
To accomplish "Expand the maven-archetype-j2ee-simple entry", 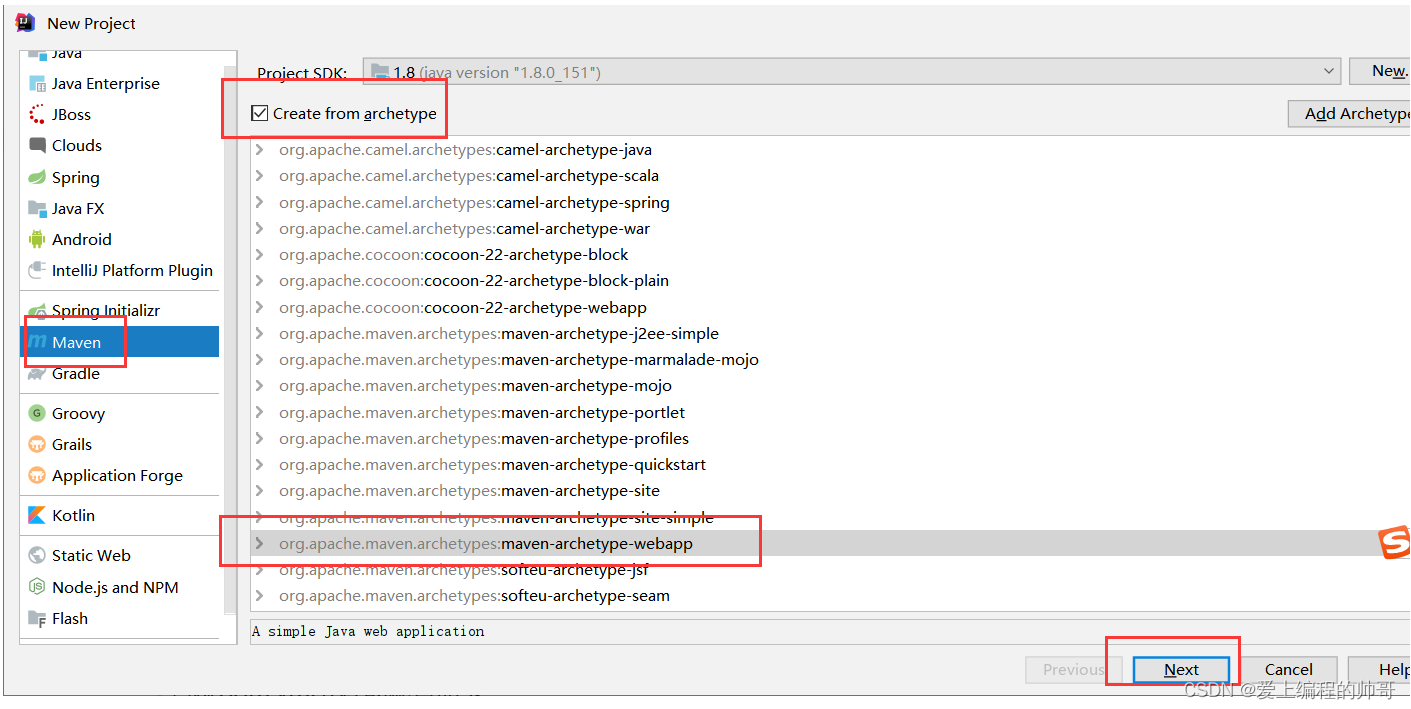I will [261, 334].
